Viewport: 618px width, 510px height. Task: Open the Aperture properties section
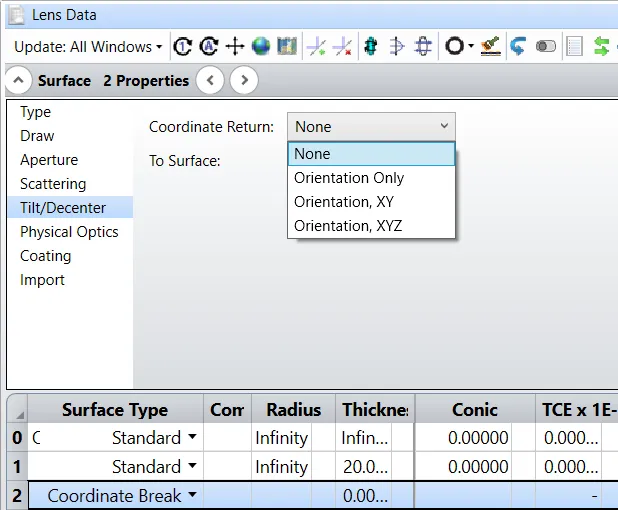point(49,160)
